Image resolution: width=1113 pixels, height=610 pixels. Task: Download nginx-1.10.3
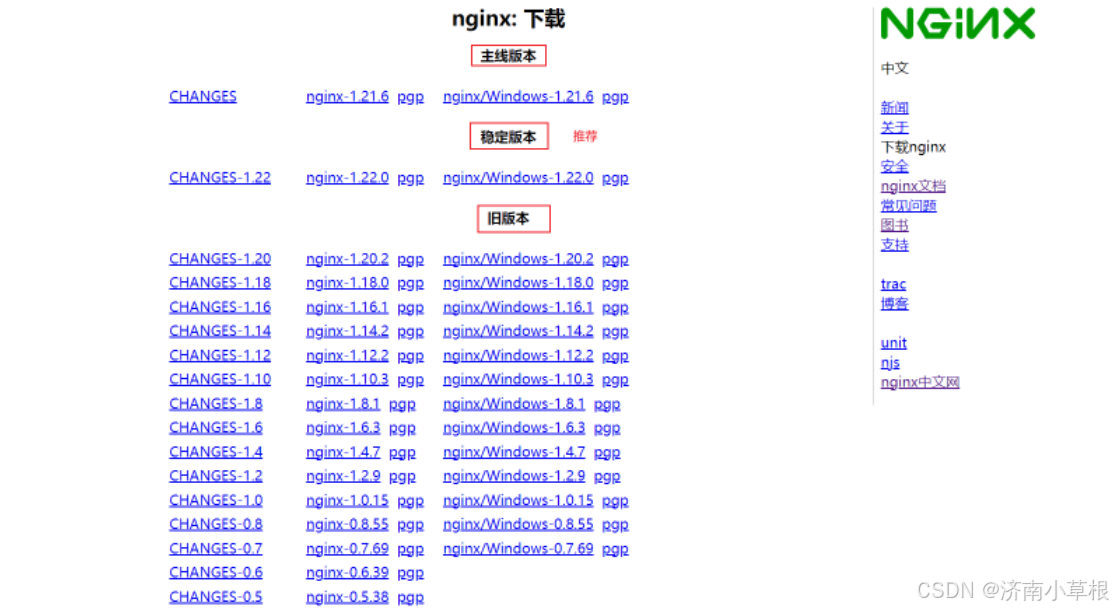347,379
